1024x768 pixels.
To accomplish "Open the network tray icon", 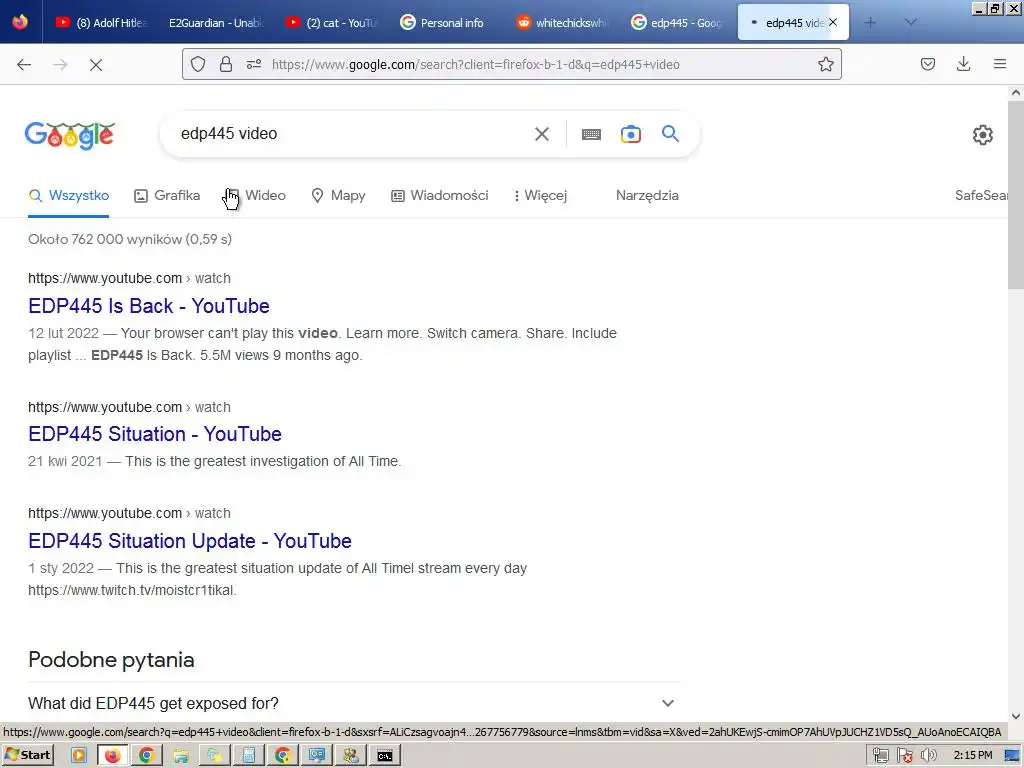I will click(x=880, y=756).
